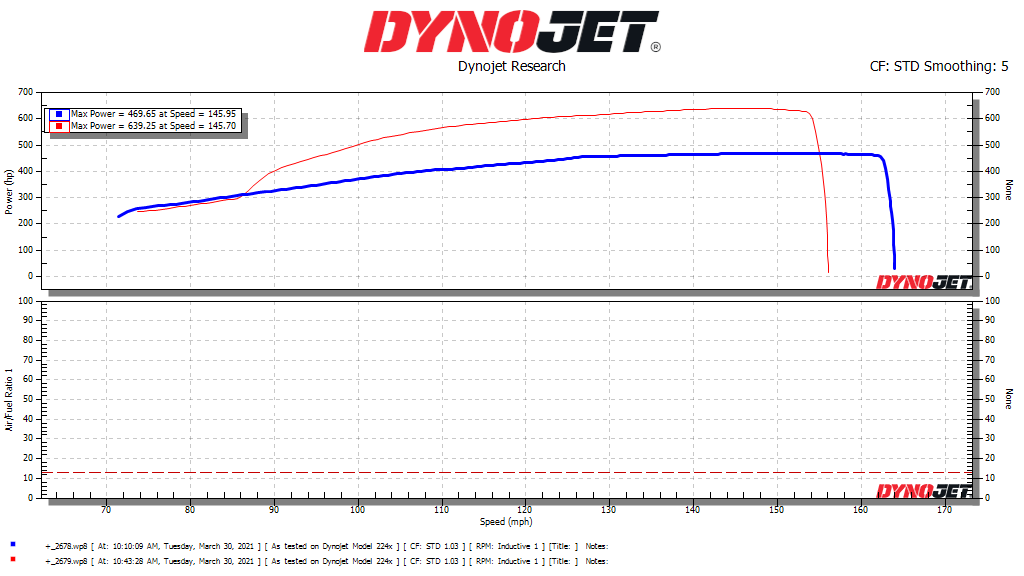Click the "Speed (mph)" axis label

(506, 521)
